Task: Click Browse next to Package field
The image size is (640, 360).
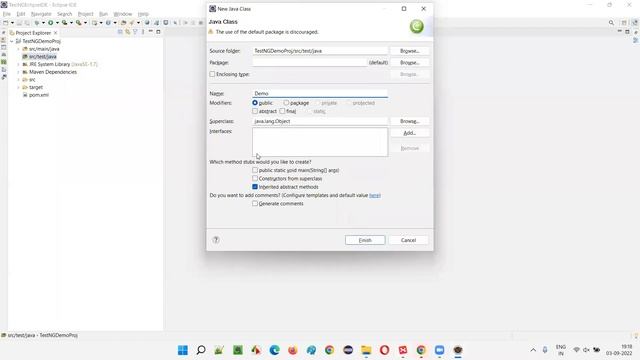Action: click(x=409, y=62)
